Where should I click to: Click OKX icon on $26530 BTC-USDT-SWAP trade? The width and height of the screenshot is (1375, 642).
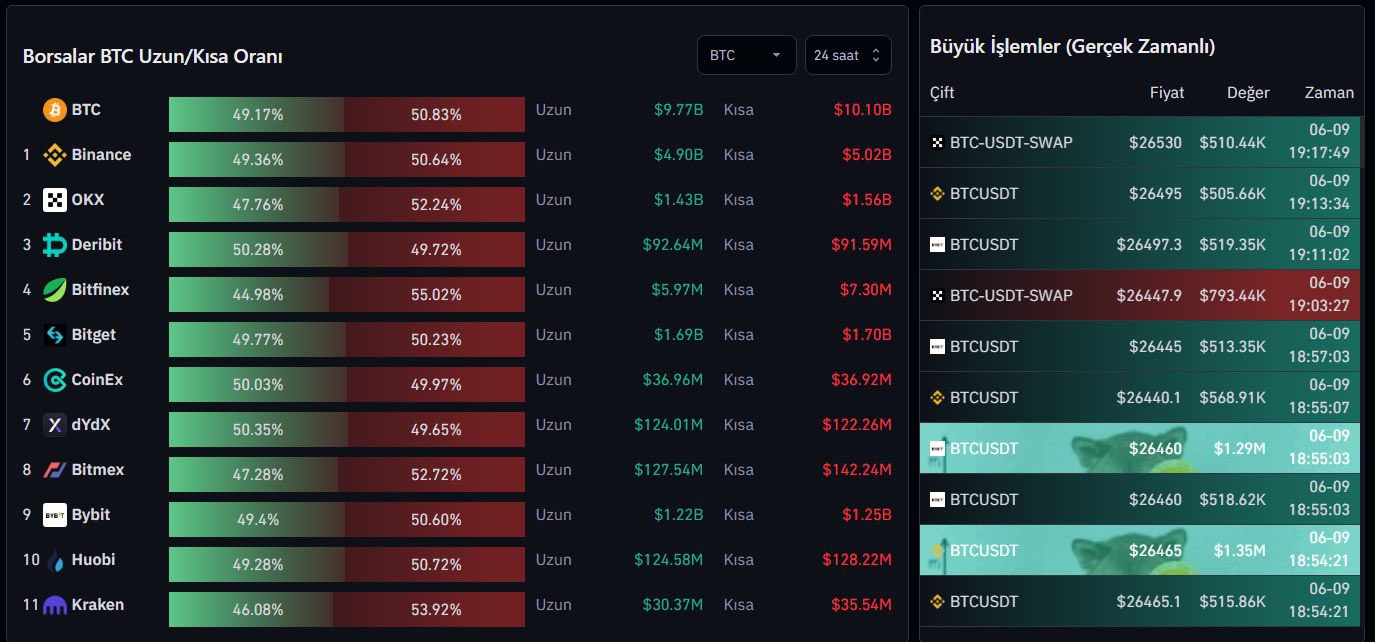938,143
